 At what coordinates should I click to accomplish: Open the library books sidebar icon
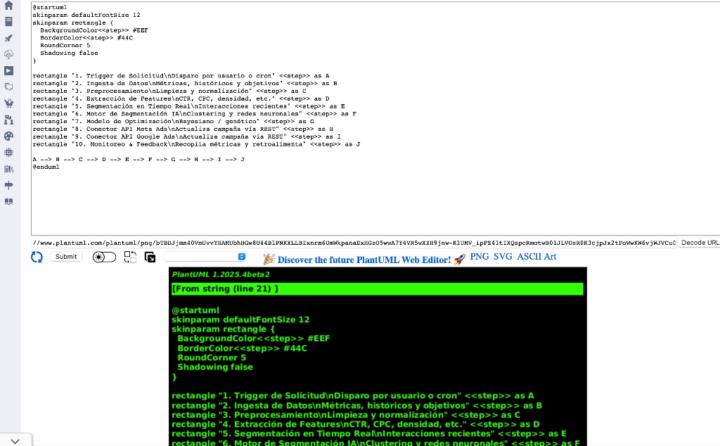coord(9,169)
